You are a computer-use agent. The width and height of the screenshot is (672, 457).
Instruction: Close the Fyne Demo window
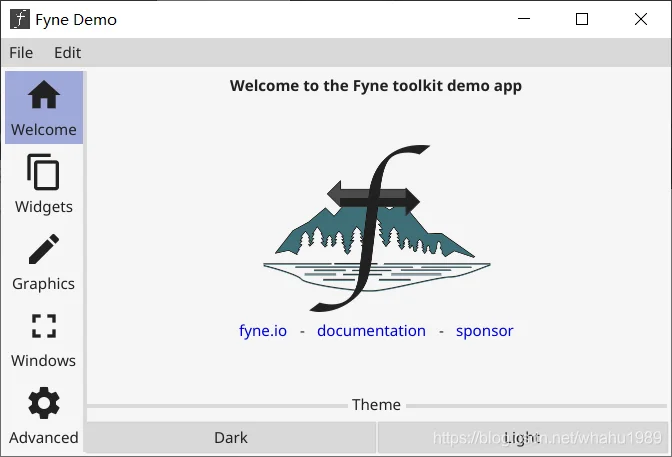pos(641,19)
